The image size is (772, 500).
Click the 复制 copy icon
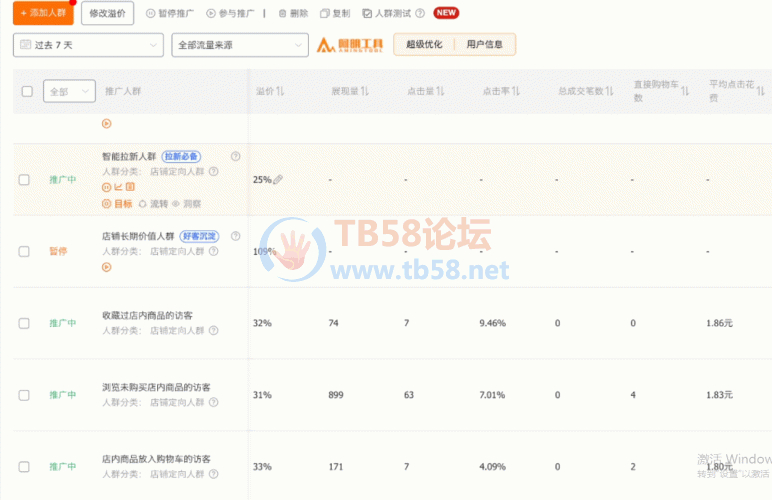click(x=324, y=14)
